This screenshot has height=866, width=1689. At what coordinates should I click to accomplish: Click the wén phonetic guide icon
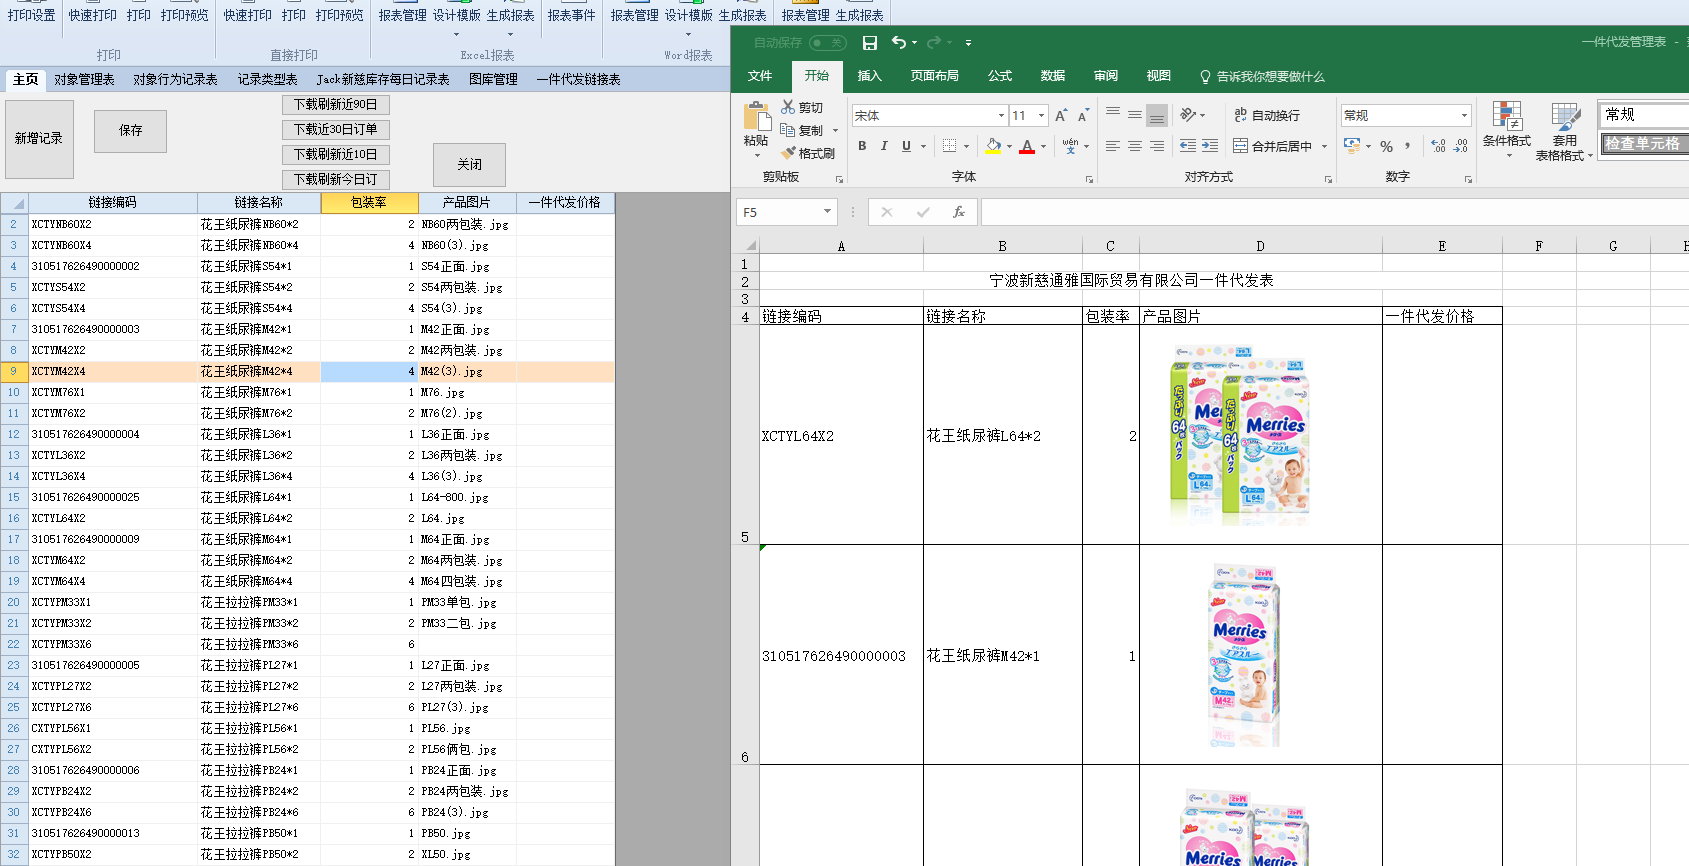click(1071, 146)
